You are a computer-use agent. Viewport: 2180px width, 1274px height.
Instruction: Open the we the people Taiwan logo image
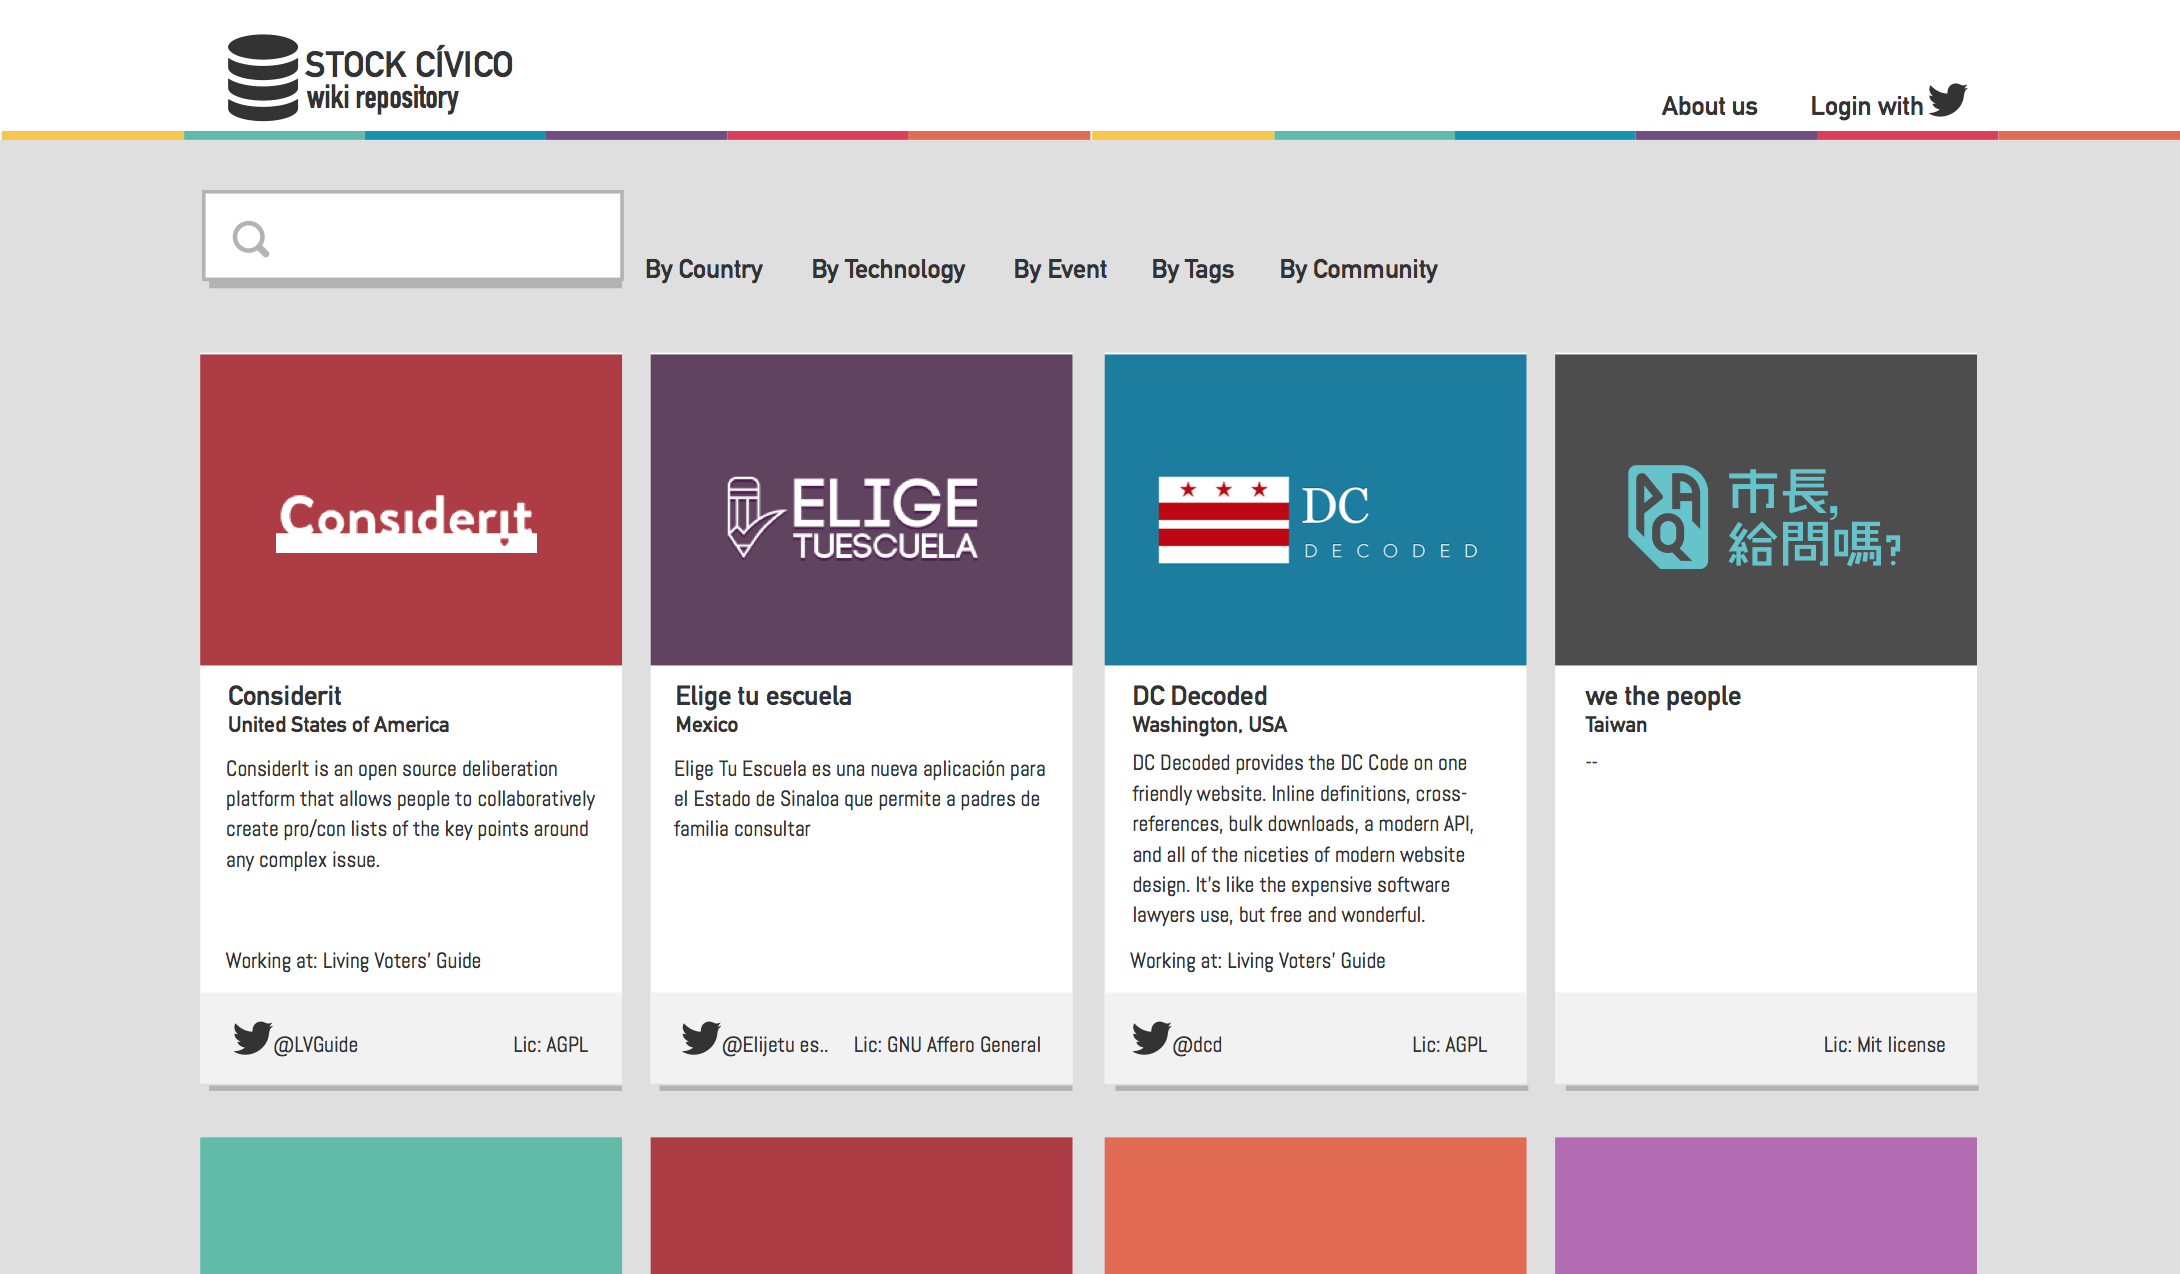click(x=1766, y=510)
